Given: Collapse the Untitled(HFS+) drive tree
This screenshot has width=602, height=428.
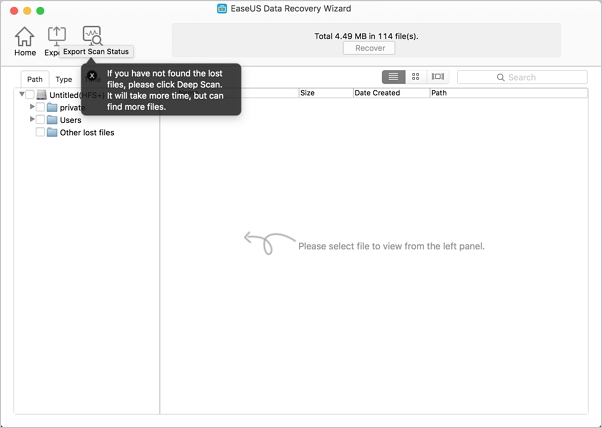Looking at the screenshot, I should 22,94.
